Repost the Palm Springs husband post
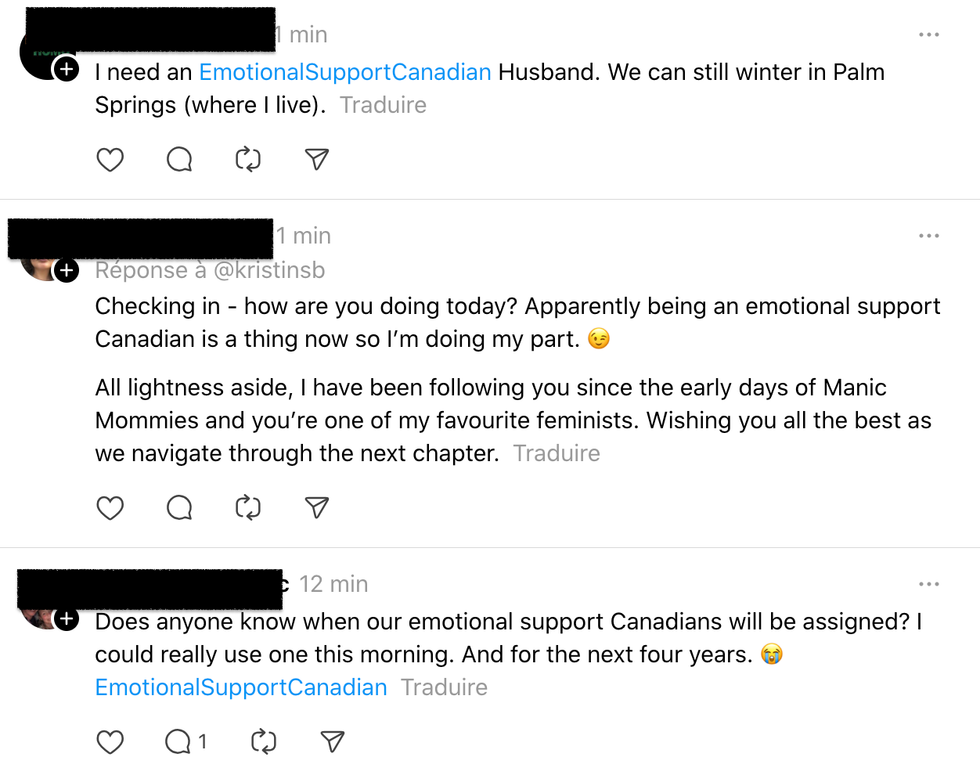This screenshot has height=772, width=980. [x=248, y=160]
